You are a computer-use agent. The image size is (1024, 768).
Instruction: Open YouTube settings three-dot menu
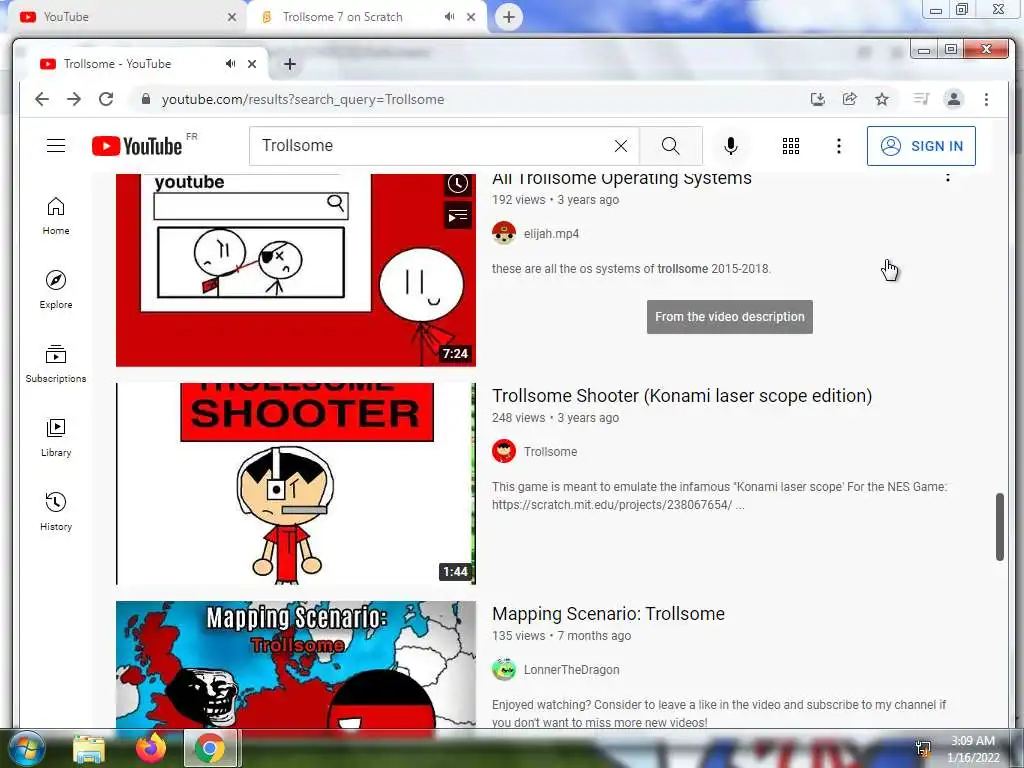pos(839,146)
